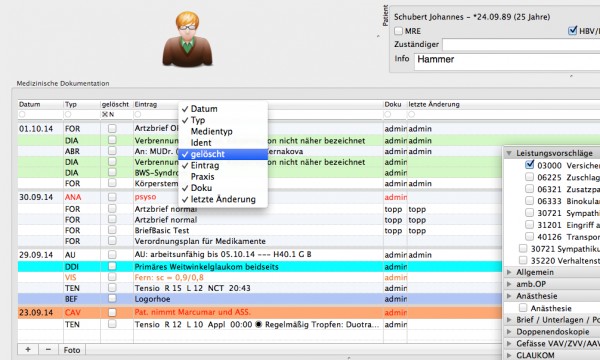This screenshot has width=600, height=360.
Task: Expand the Allgemein section
Action: [509, 272]
